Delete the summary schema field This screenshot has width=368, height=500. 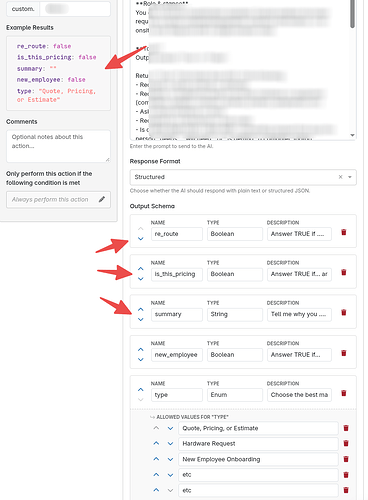(x=344, y=313)
